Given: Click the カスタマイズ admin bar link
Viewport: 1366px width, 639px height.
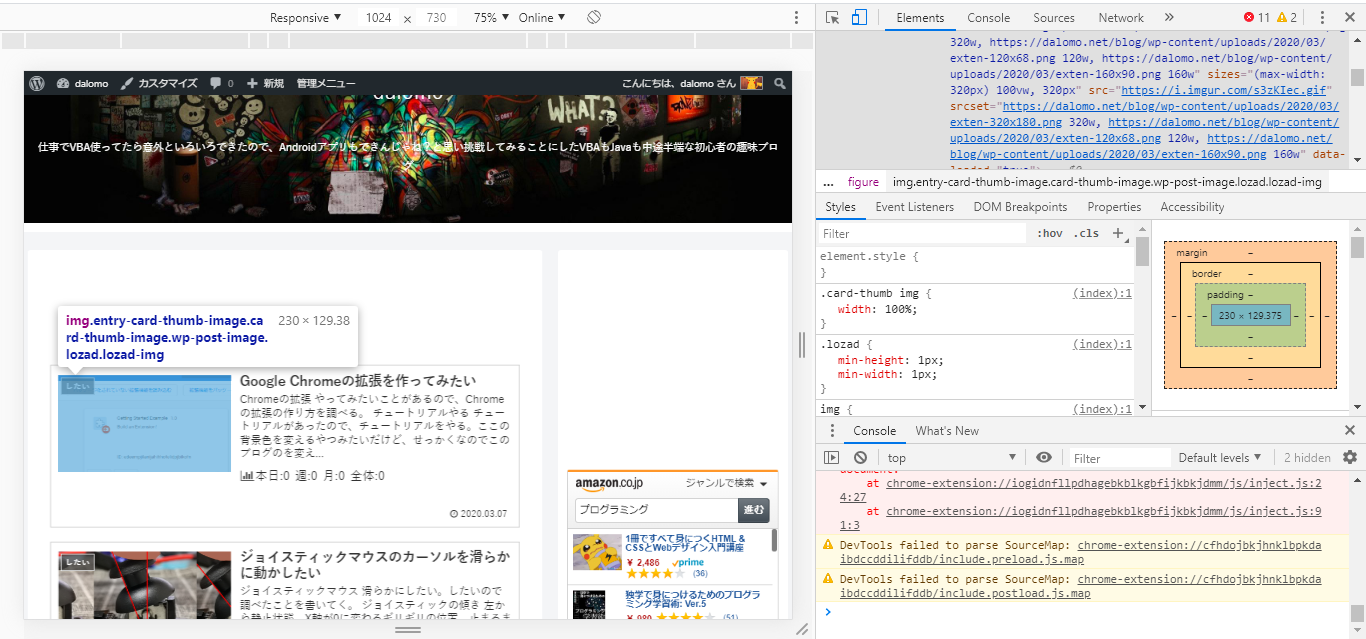Looking at the screenshot, I should point(159,84).
